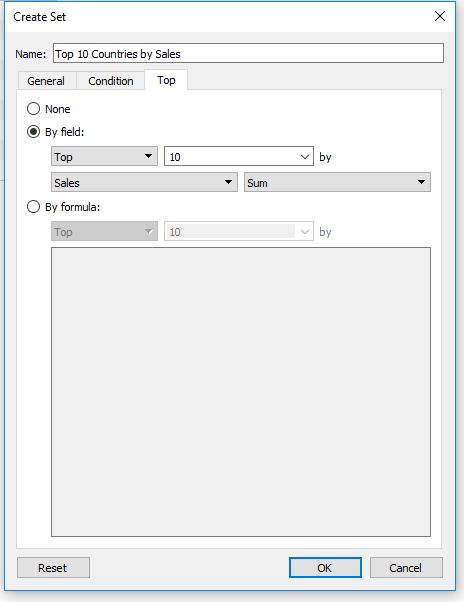Select the By formula radio option
This screenshot has height=602, width=464.
pos(33,207)
